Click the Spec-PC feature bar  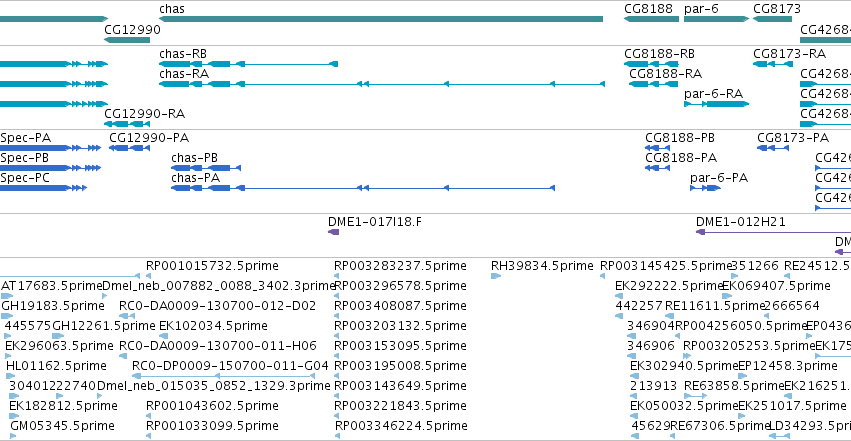[43, 188]
